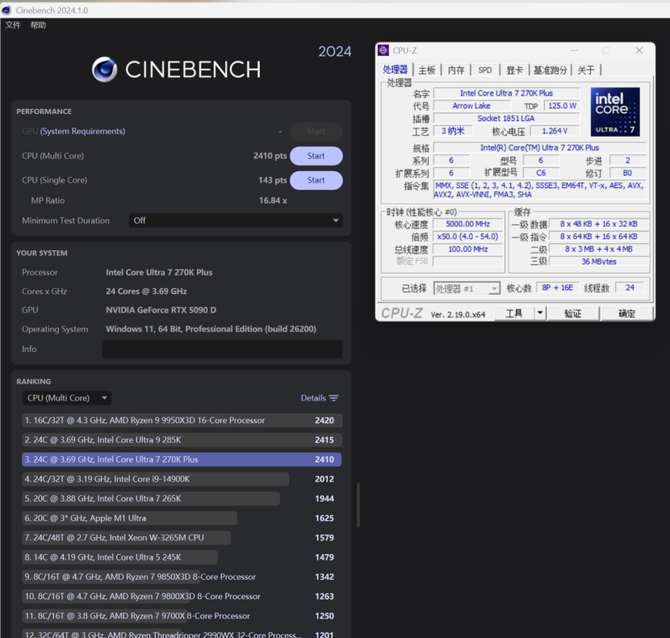Click the Details filter icon in Ranking
Image resolution: width=670 pixels, height=638 pixels.
pos(333,398)
